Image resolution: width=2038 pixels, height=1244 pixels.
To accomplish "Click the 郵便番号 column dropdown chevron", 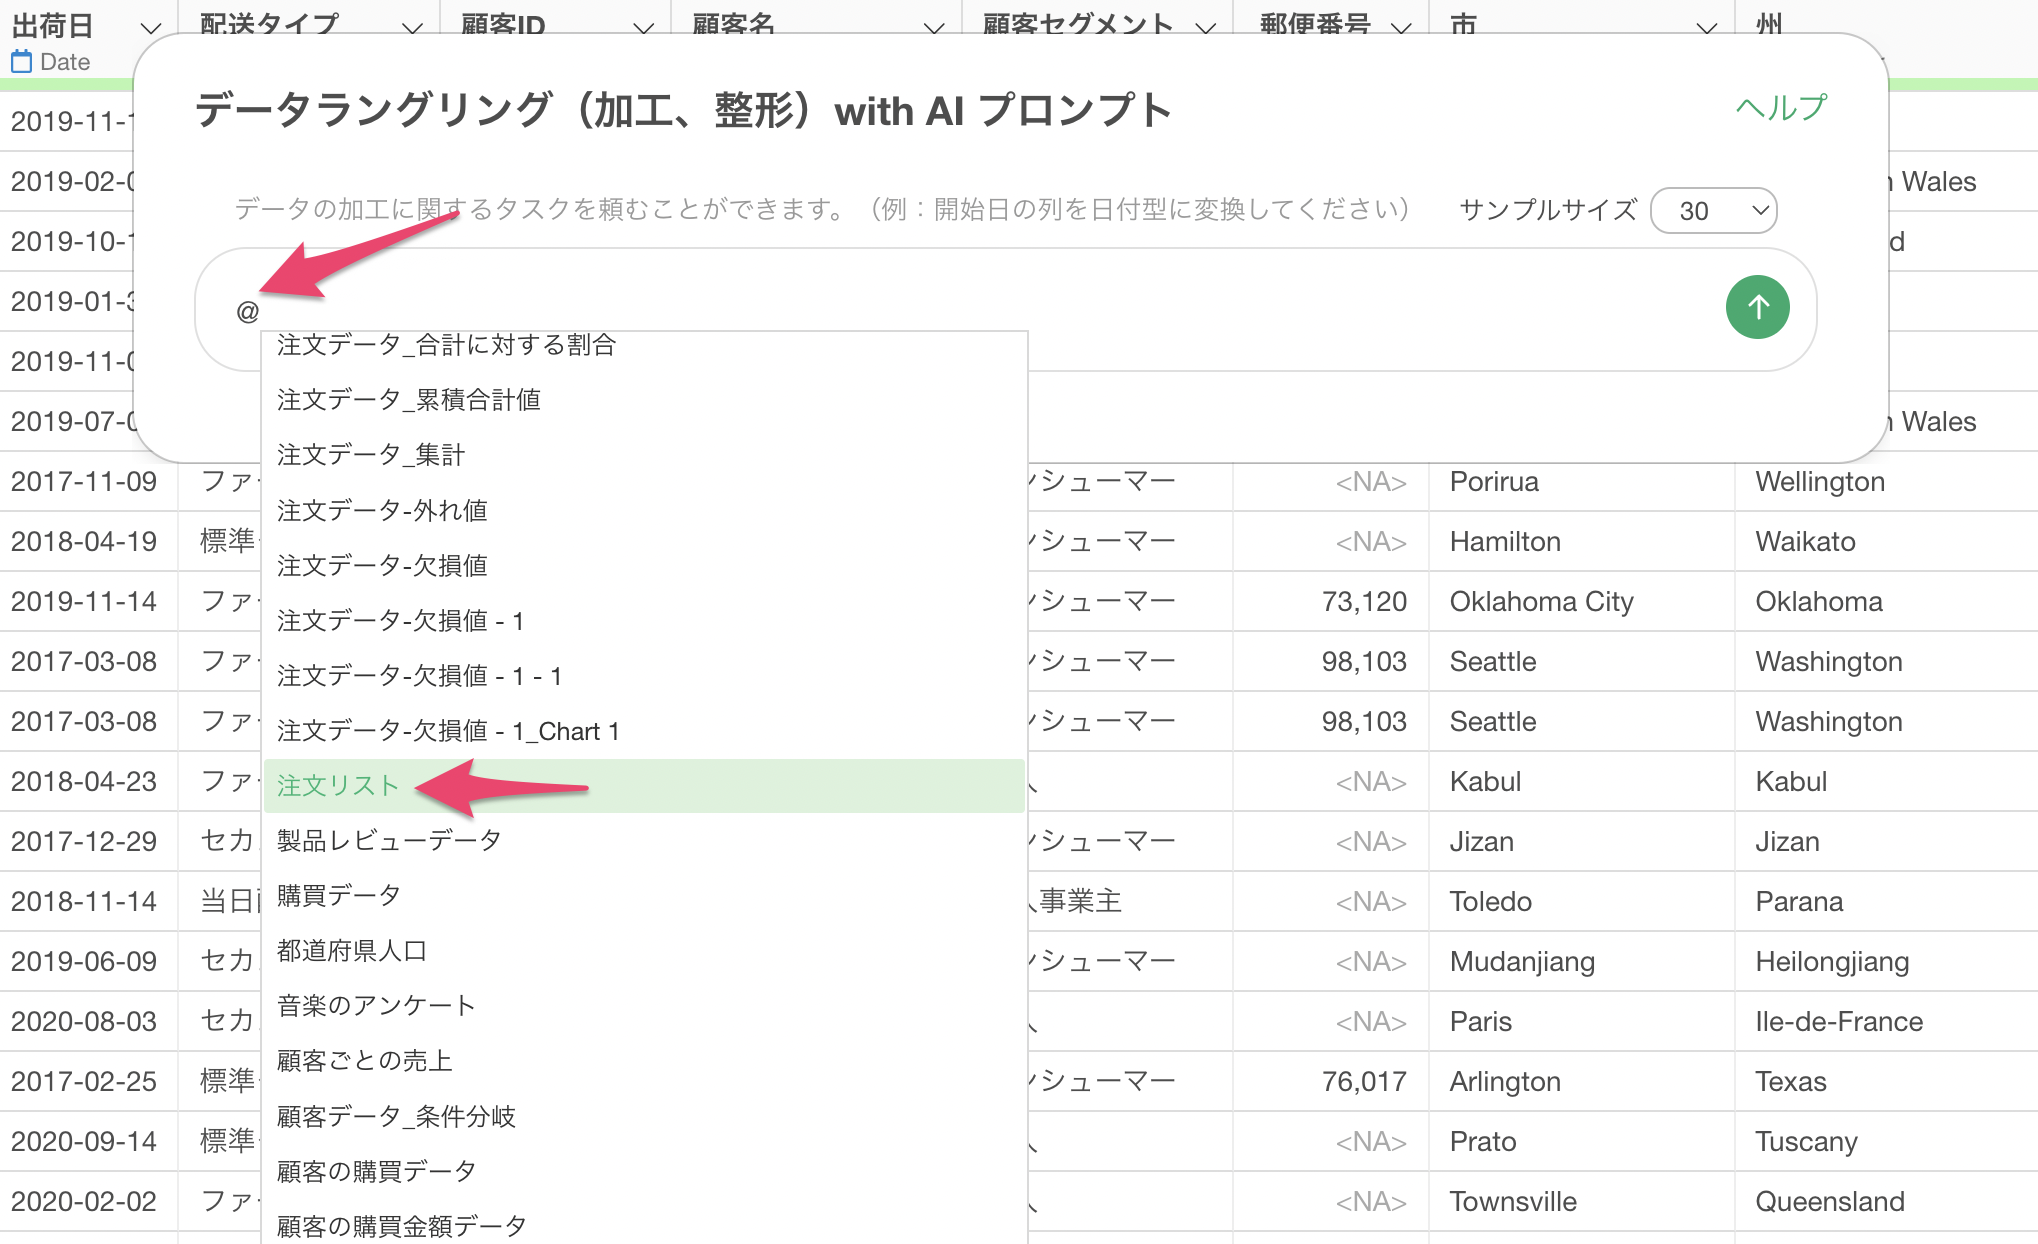I will tap(1402, 27).
